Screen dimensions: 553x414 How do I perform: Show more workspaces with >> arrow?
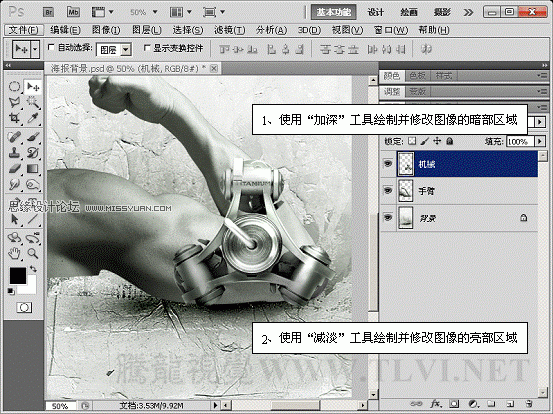click(x=468, y=13)
